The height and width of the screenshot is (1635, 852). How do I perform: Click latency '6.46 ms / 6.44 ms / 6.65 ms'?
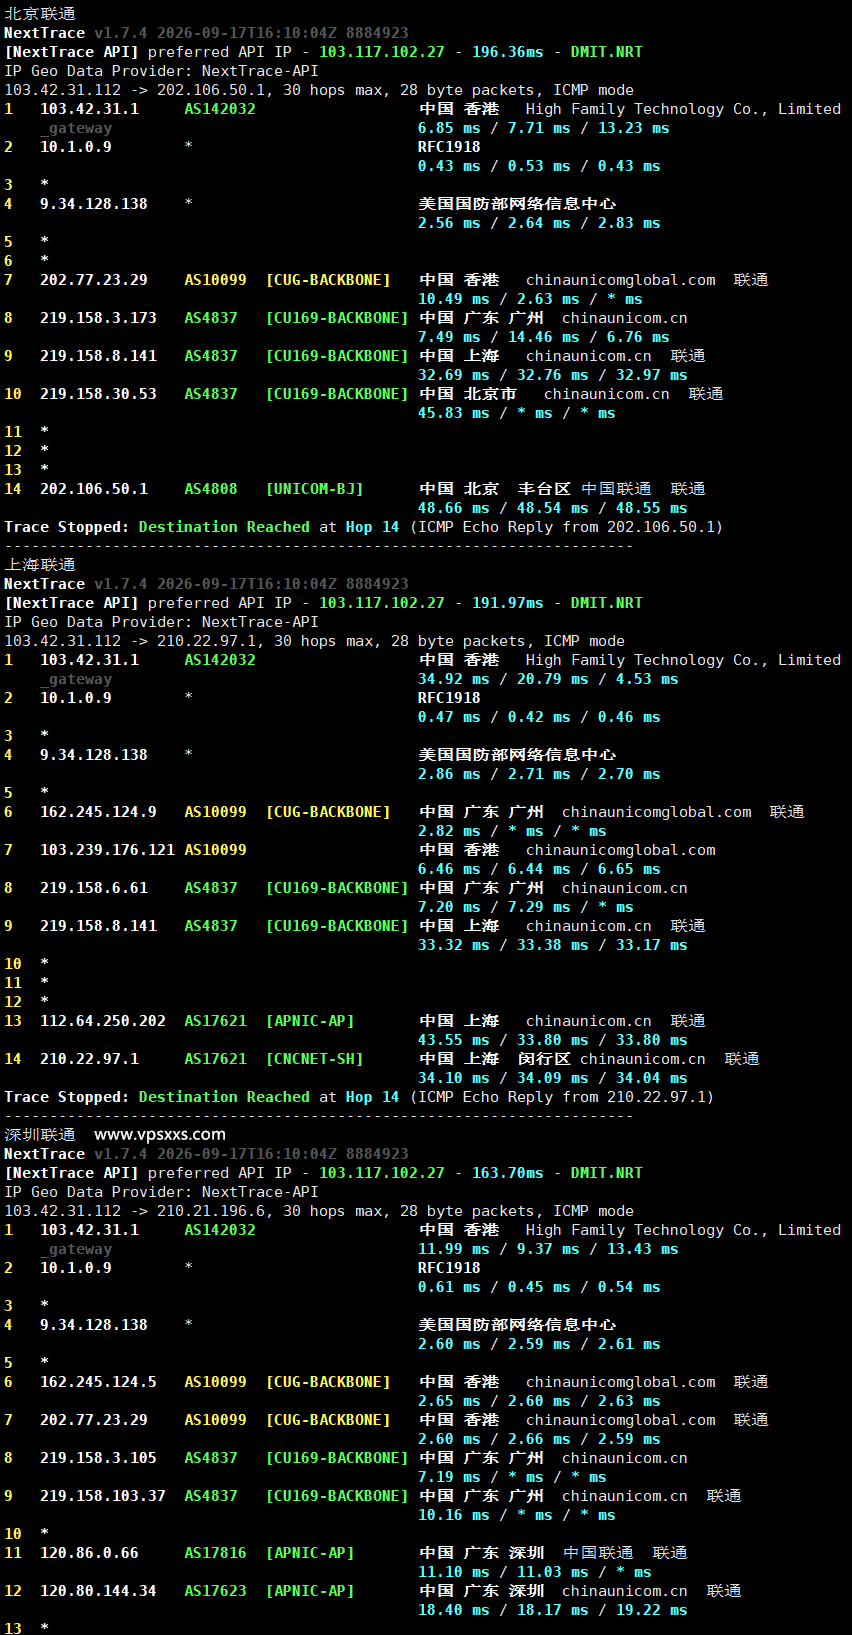coord(539,869)
